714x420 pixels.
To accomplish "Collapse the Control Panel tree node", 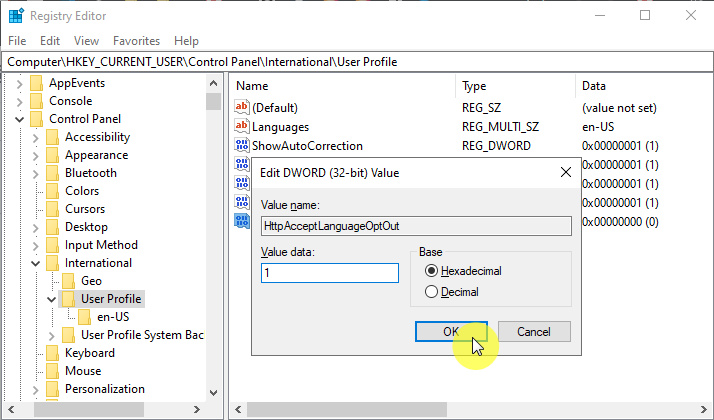I will (20, 119).
